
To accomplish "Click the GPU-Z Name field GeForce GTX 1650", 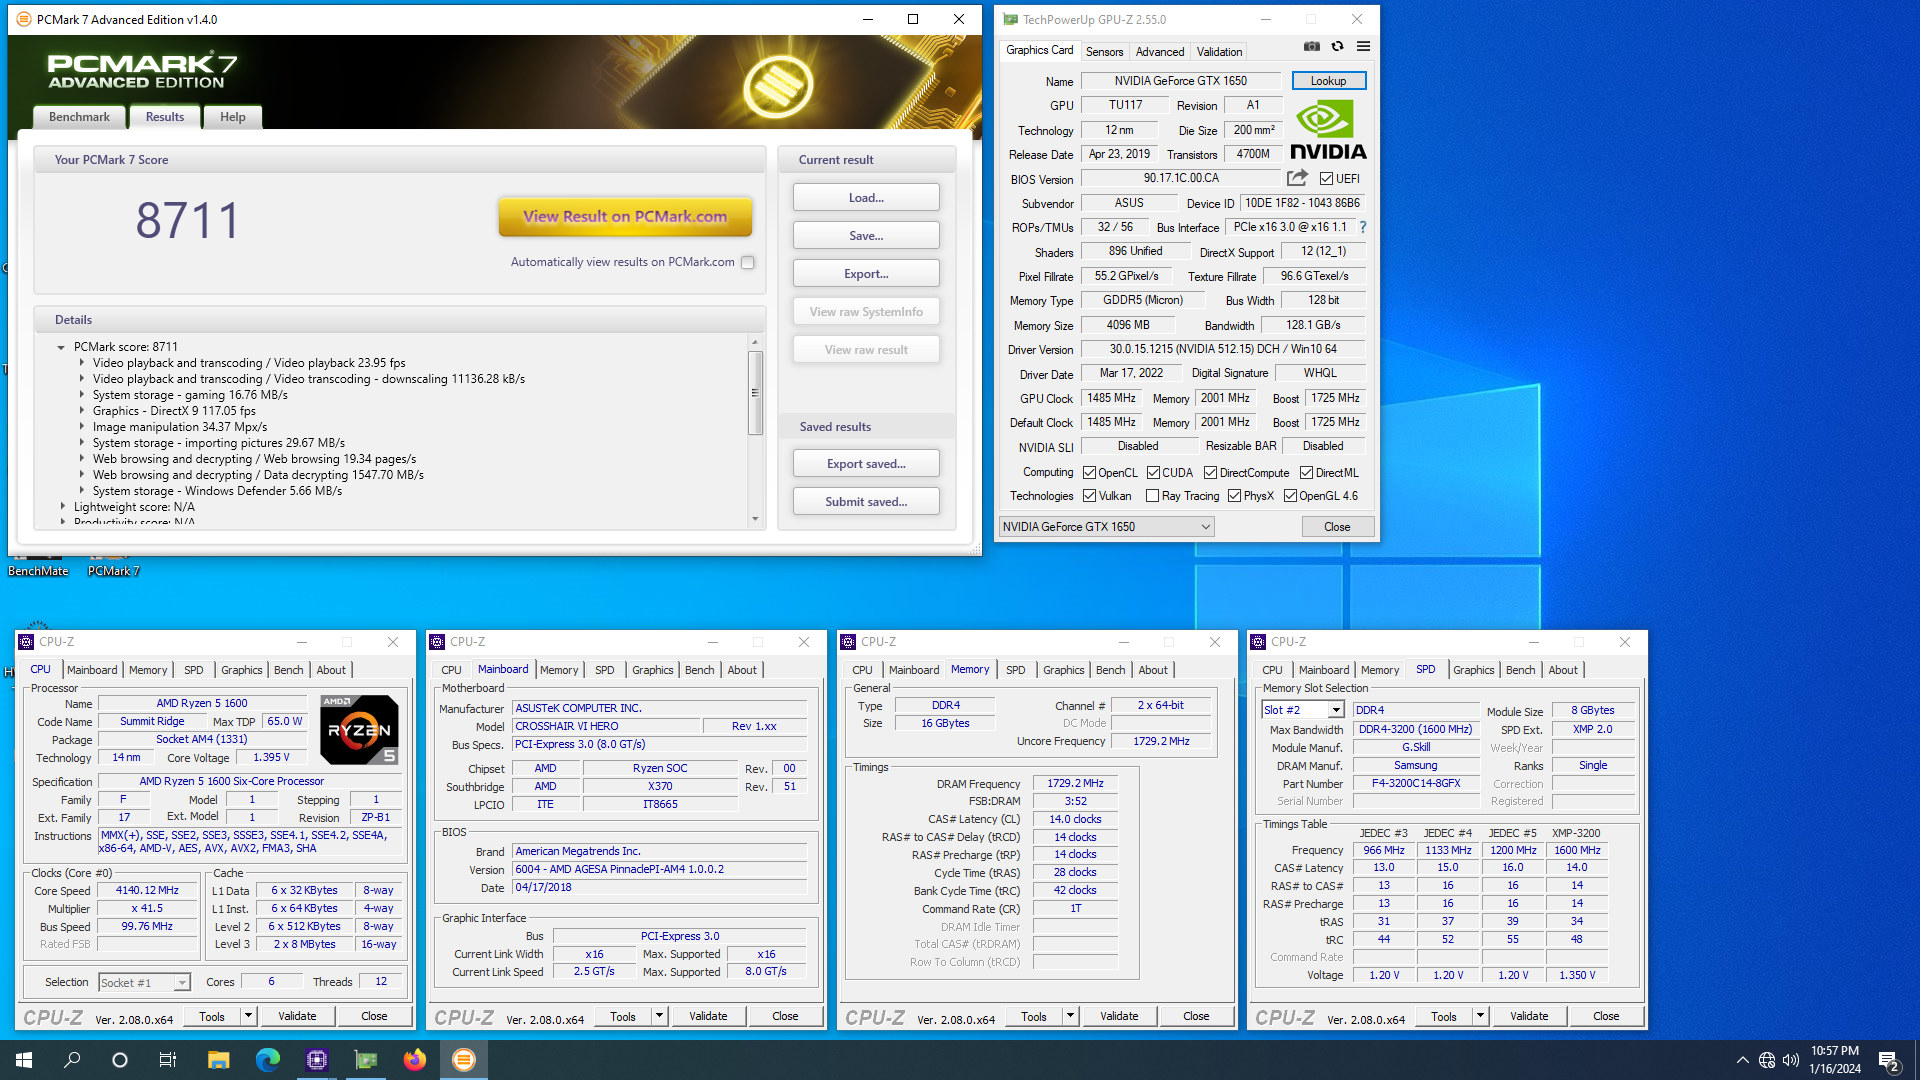I will 1181,81.
